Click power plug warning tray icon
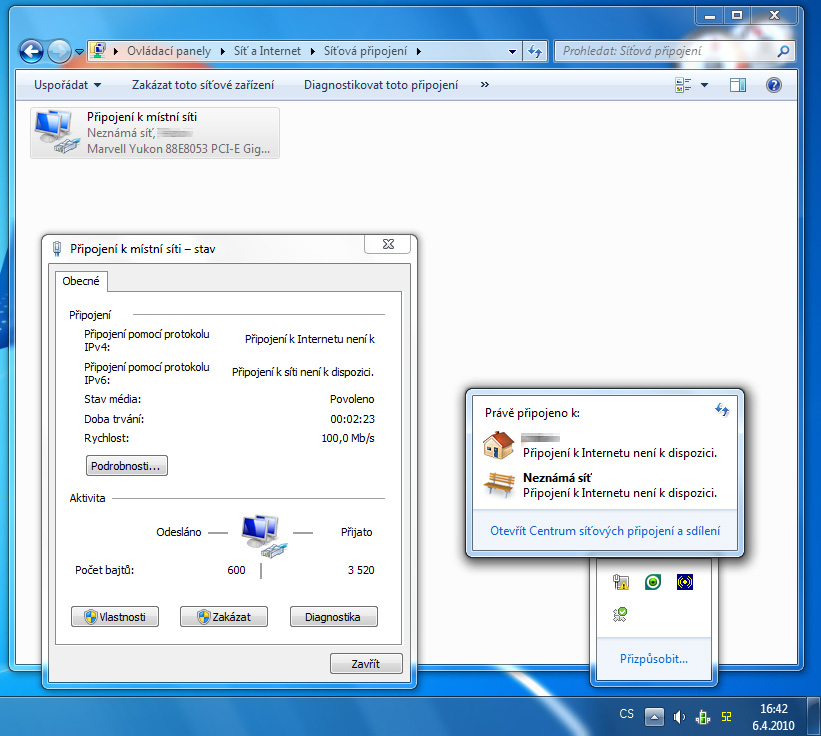This screenshot has height=736, width=821. point(620,582)
